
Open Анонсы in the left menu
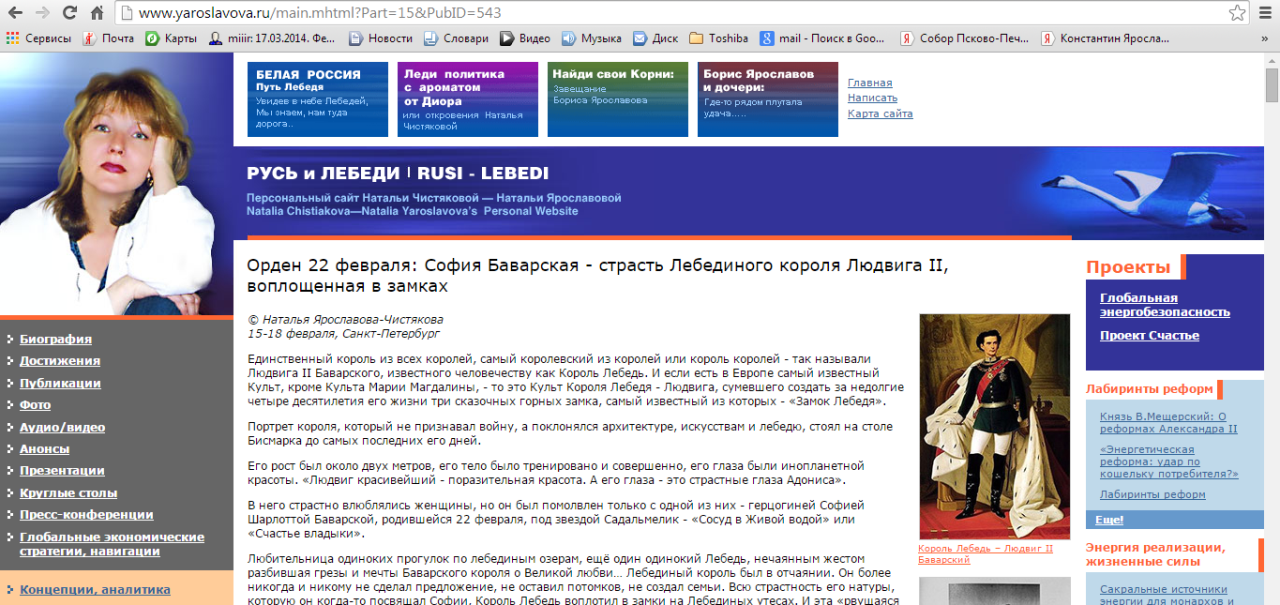click(x=45, y=449)
